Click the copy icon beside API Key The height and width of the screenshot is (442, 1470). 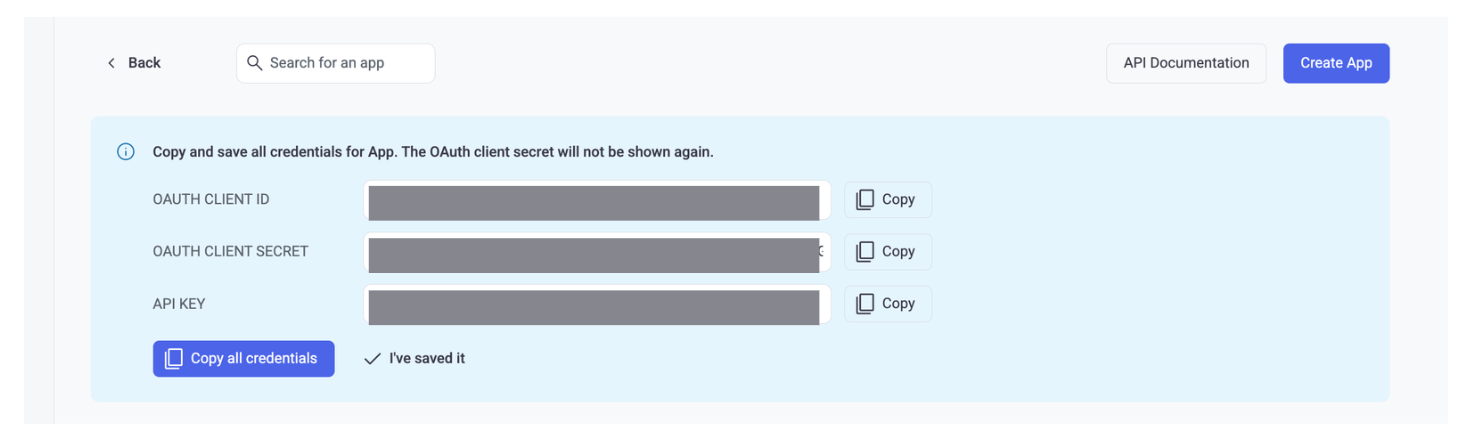click(x=865, y=304)
